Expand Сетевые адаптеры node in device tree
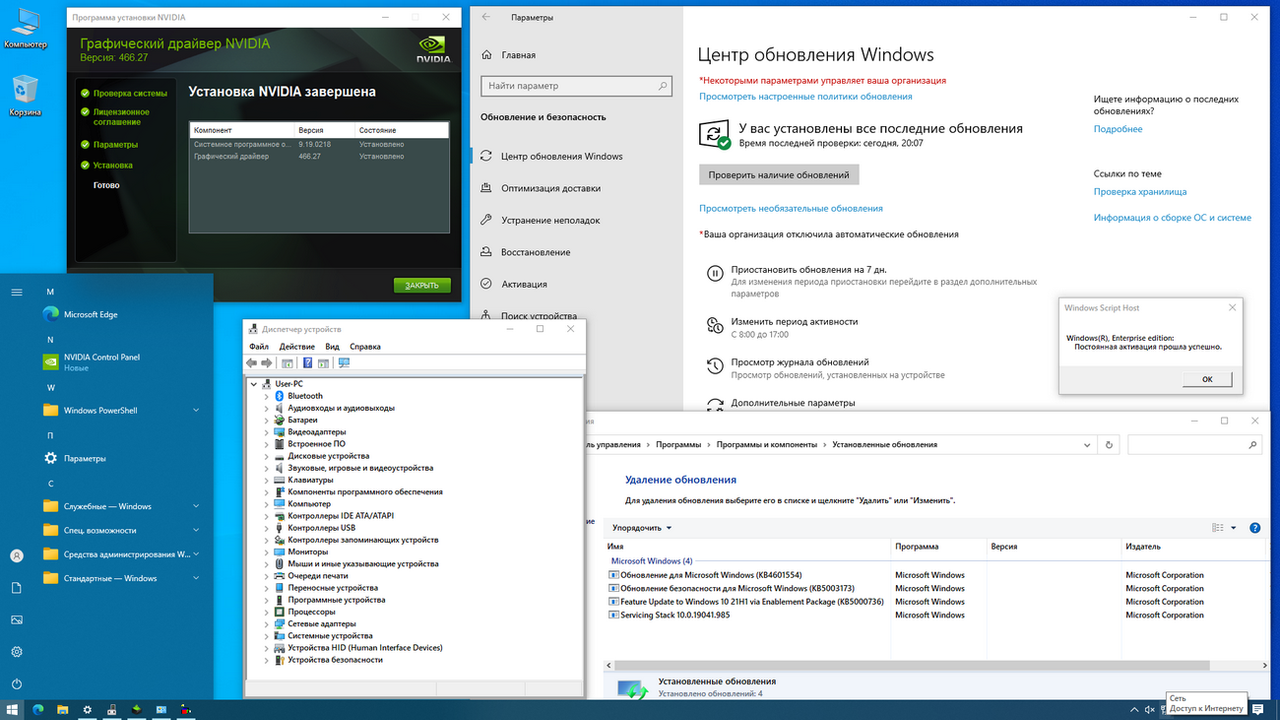The width and height of the screenshot is (1280, 720). click(x=267, y=624)
